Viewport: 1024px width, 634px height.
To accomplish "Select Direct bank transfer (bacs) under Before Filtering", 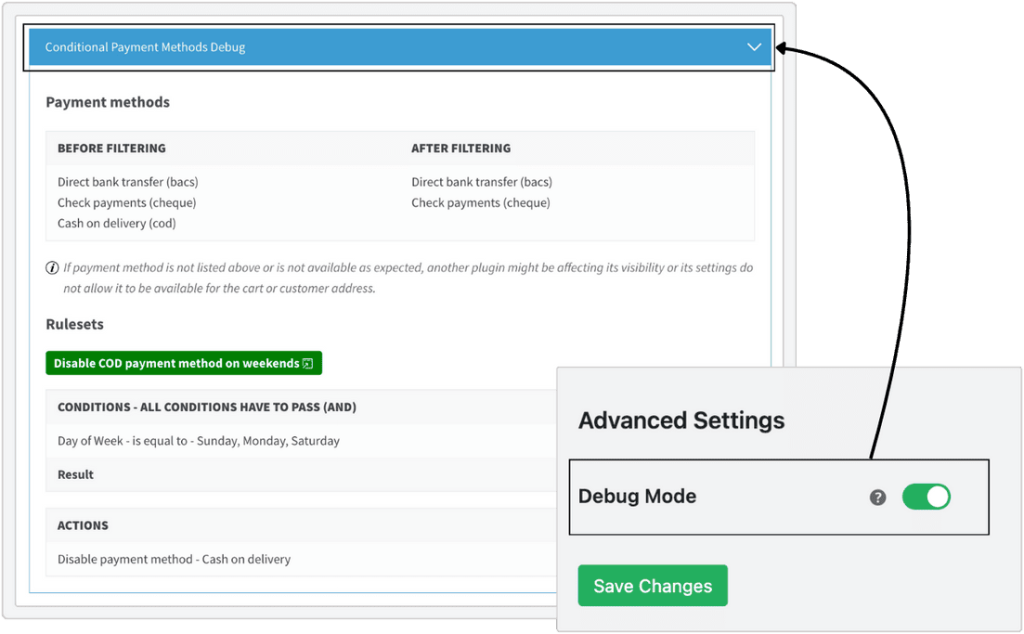I will coord(128,182).
